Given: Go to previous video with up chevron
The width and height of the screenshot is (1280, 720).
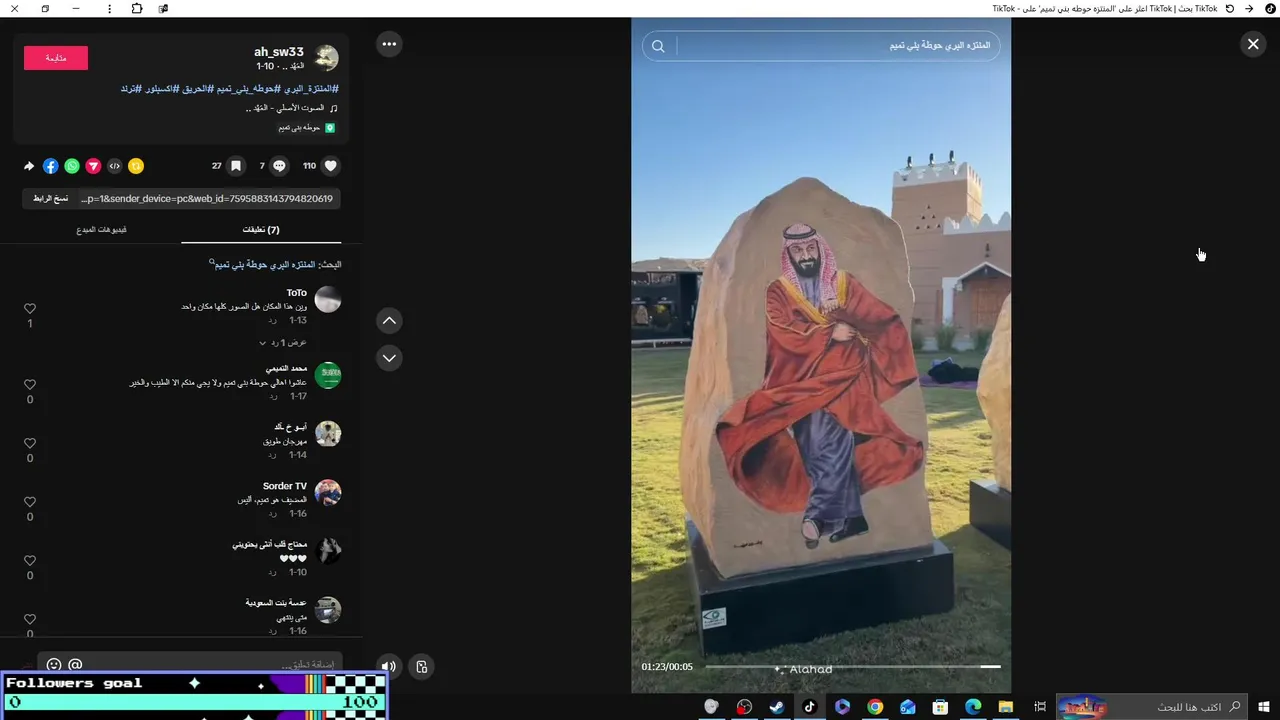Looking at the screenshot, I should point(389,321).
